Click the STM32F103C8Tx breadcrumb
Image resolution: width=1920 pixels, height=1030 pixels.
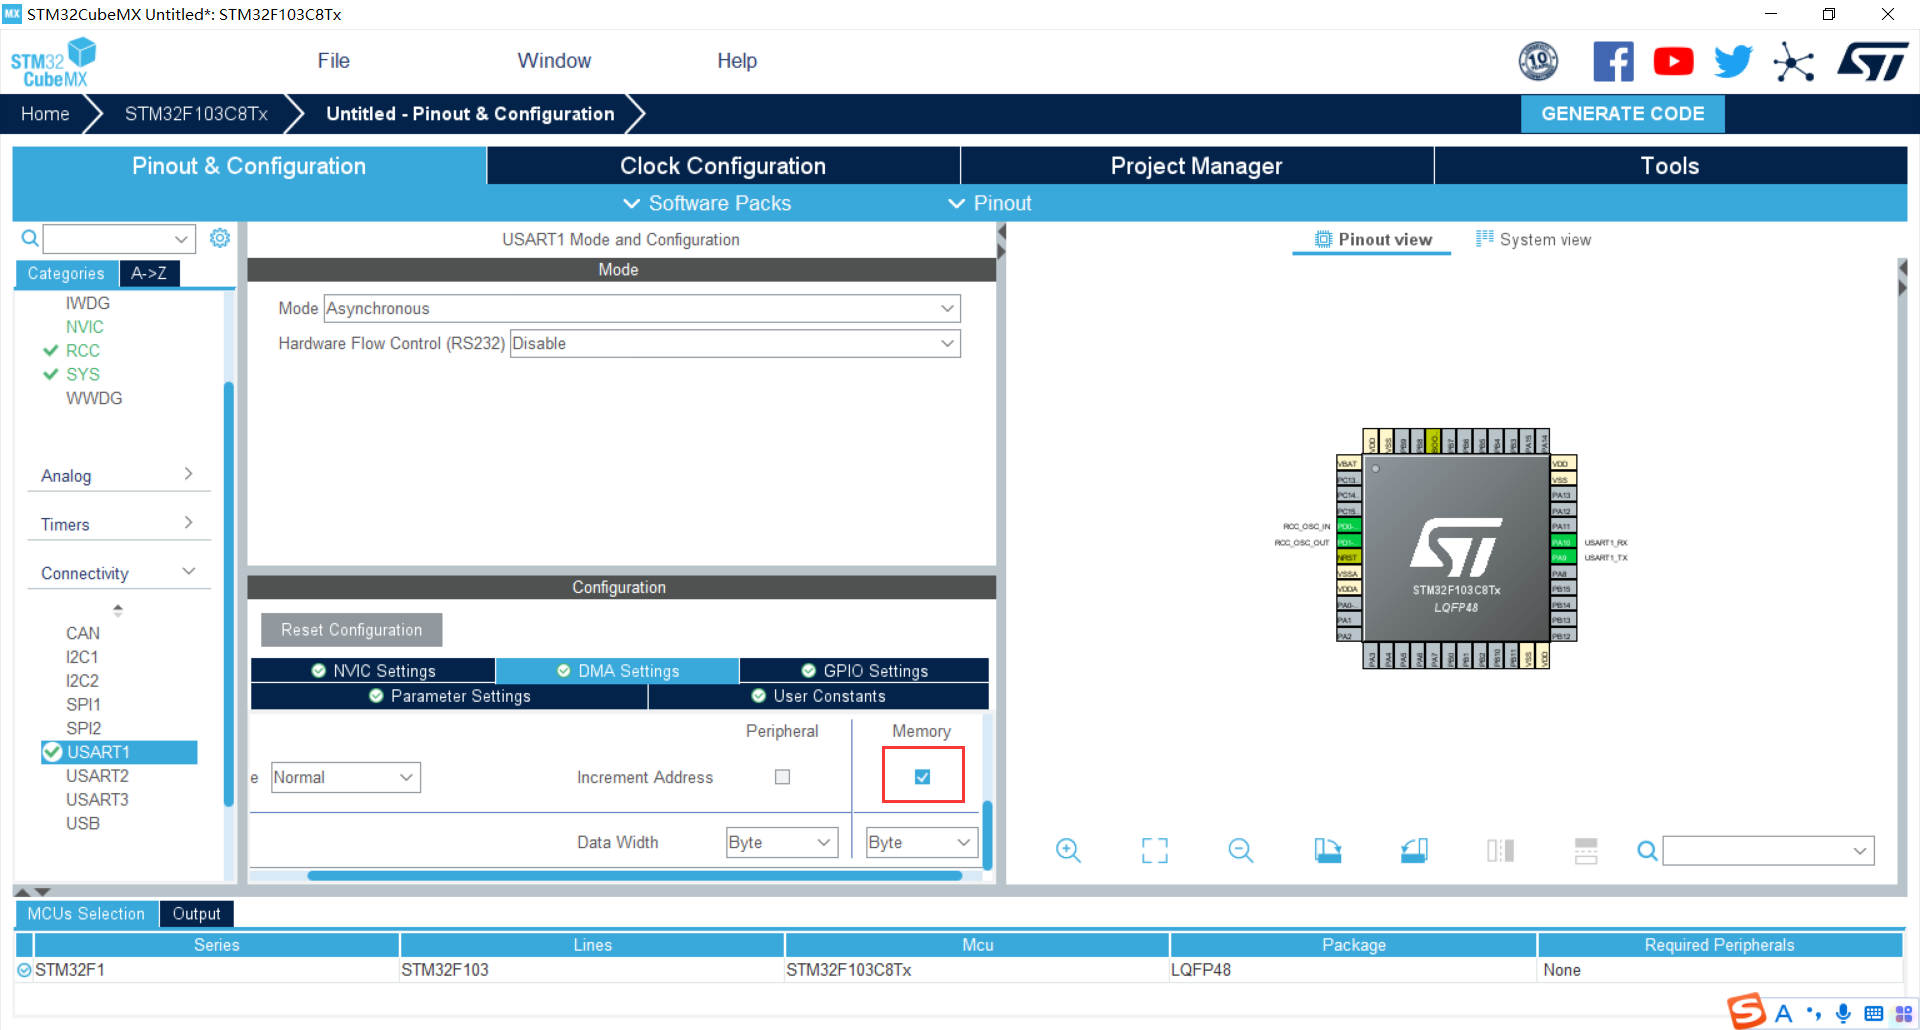[196, 114]
